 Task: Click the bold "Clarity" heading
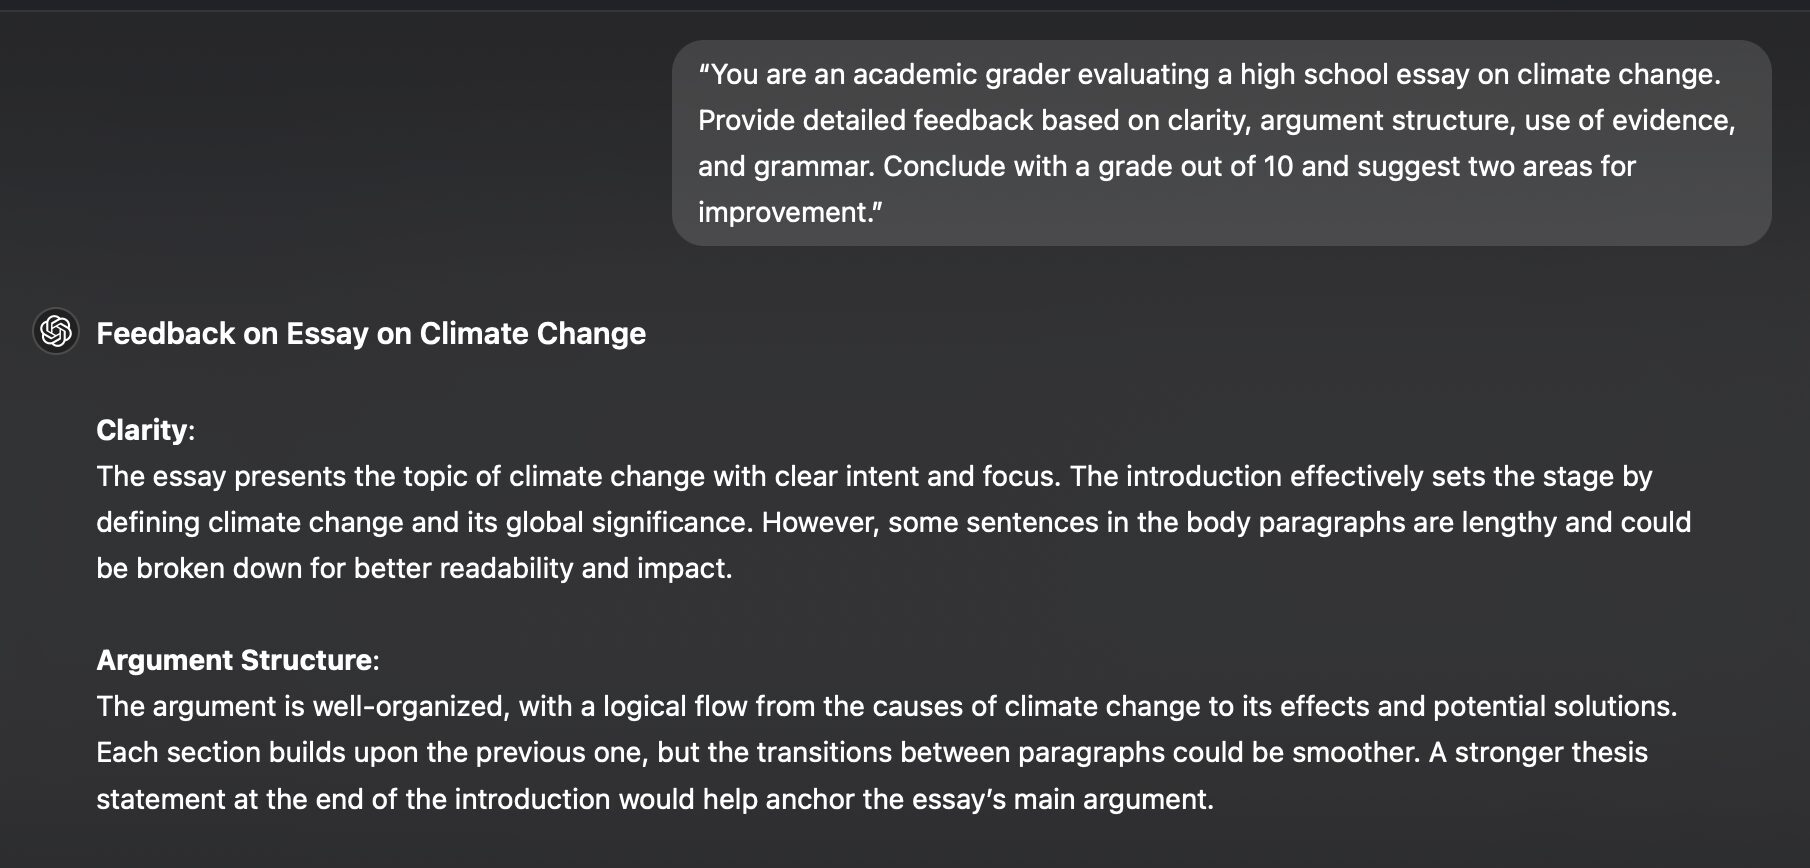click(x=142, y=430)
